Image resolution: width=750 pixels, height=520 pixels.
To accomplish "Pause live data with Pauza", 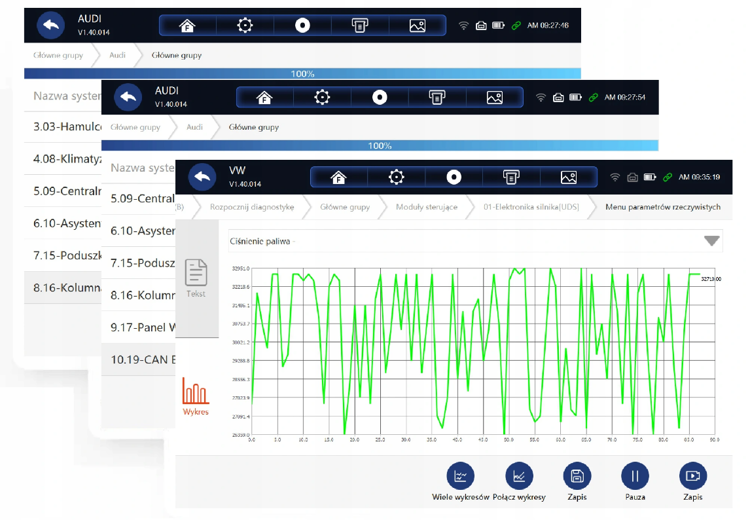I will pos(635,482).
